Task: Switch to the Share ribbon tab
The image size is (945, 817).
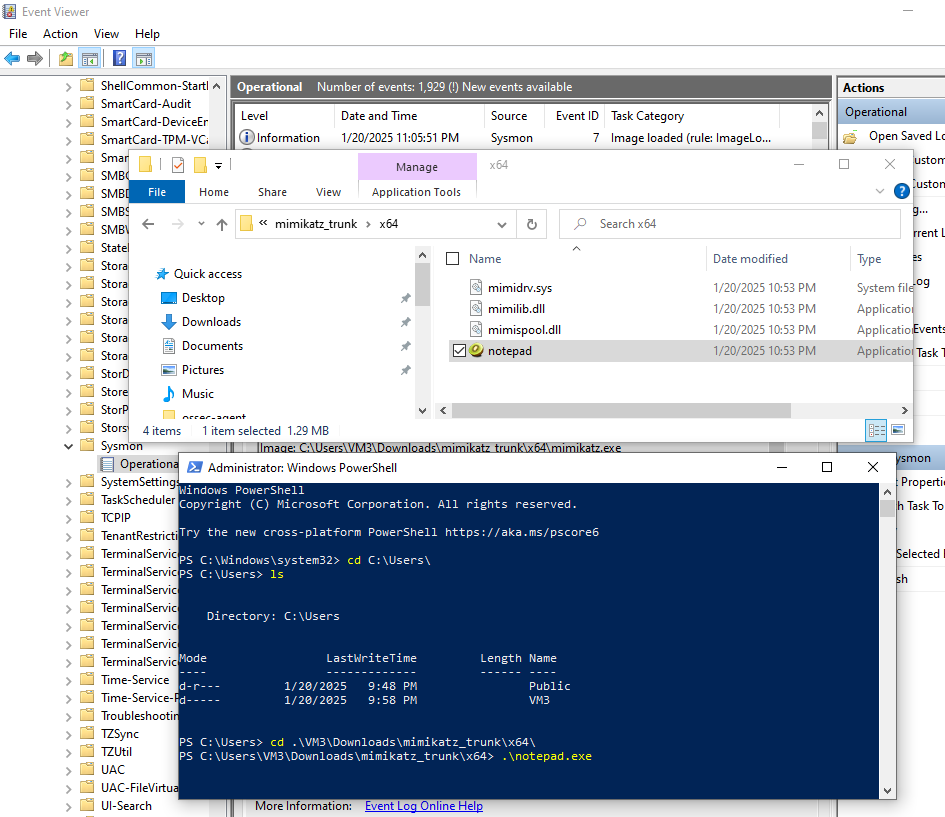Action: point(272,192)
